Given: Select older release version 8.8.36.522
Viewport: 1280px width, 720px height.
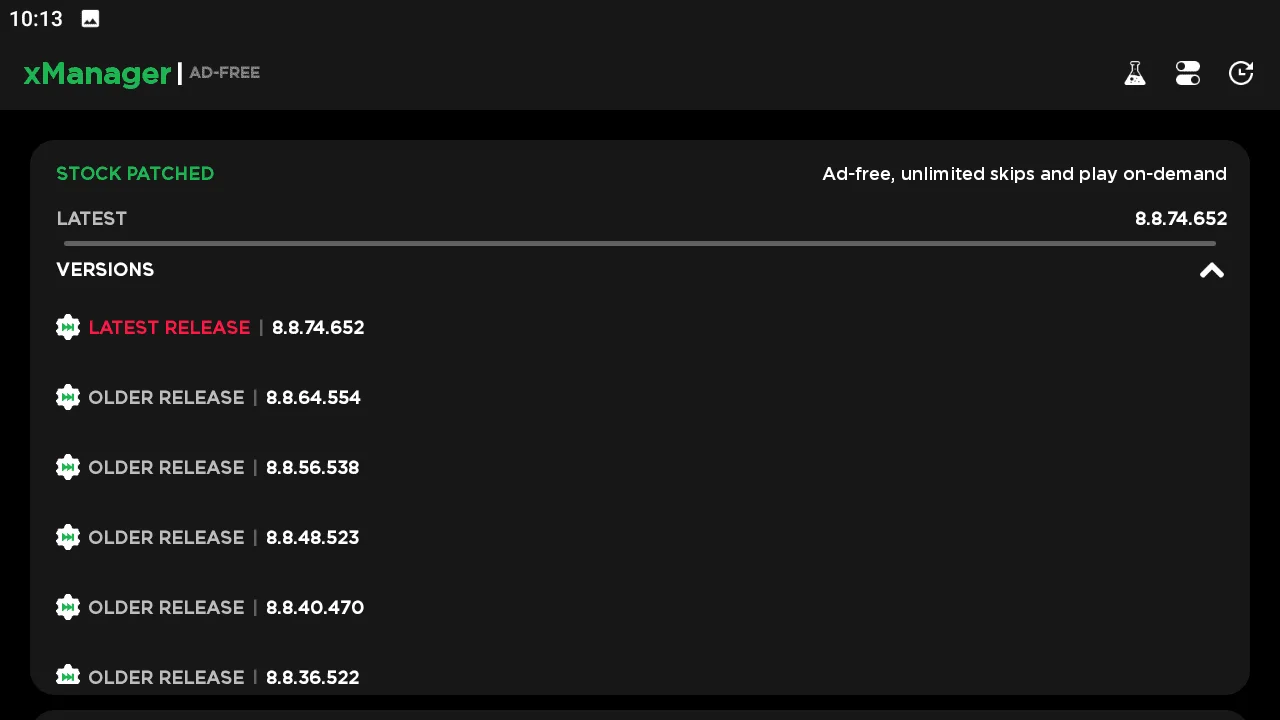Looking at the screenshot, I should point(312,678).
